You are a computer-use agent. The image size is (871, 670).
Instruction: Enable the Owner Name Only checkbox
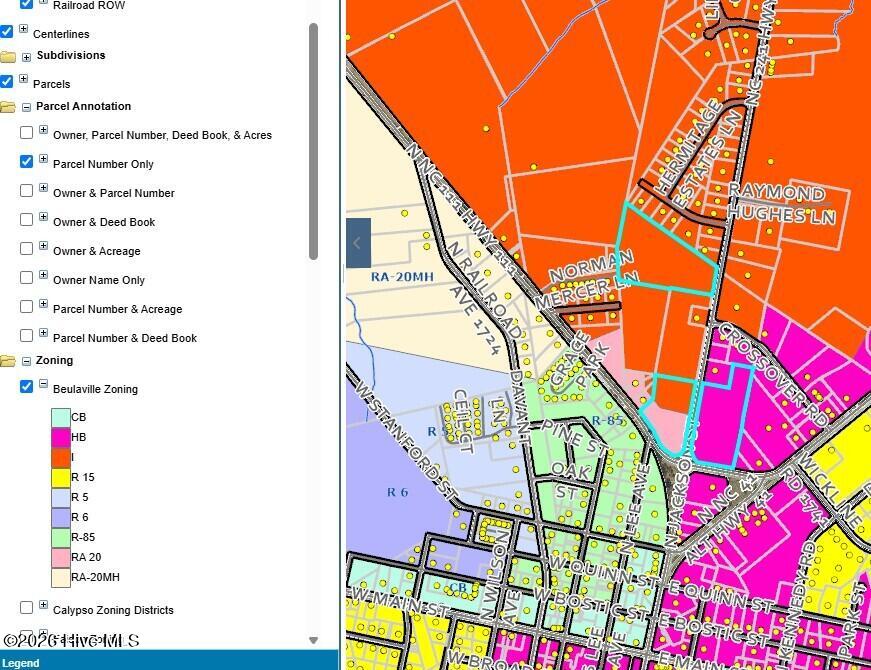click(x=26, y=277)
